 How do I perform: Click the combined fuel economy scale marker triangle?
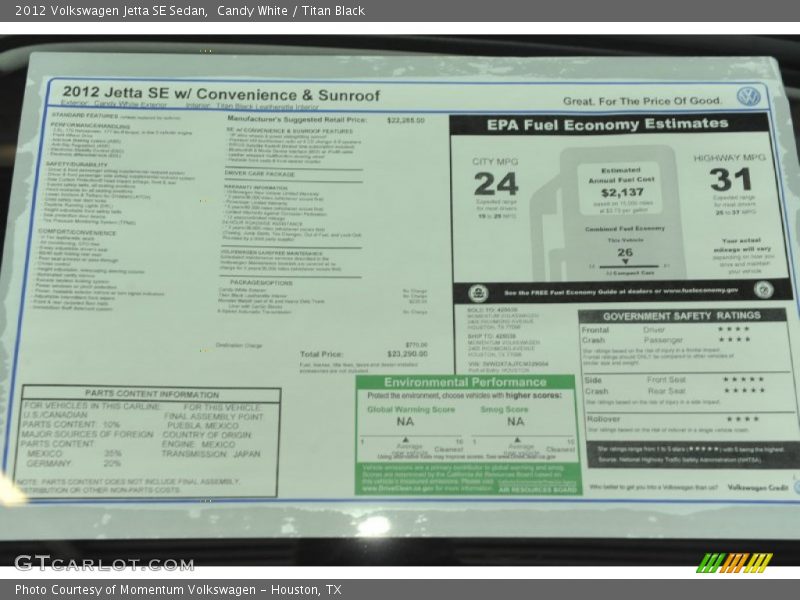625,262
